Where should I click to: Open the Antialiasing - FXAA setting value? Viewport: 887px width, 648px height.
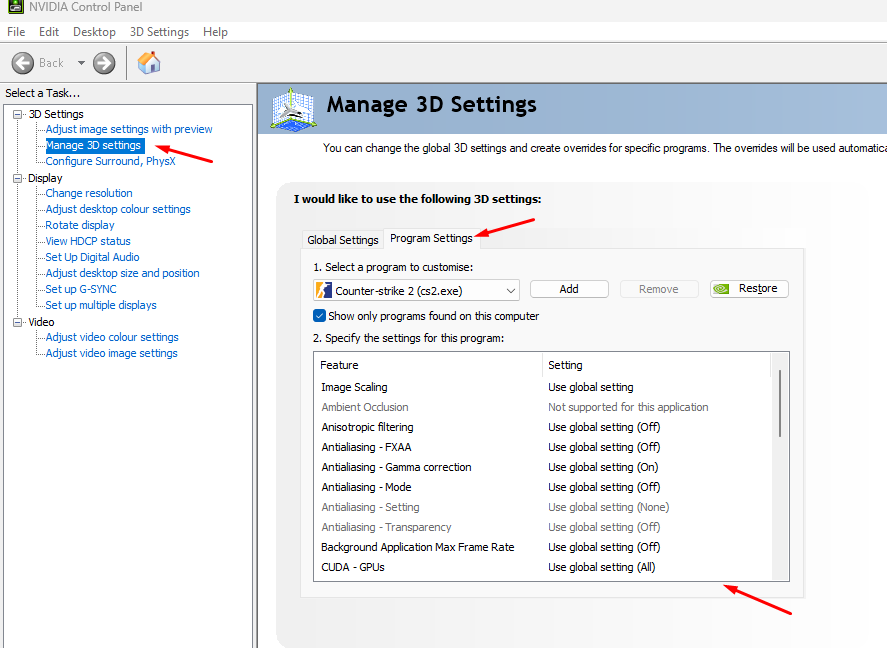[604, 447]
